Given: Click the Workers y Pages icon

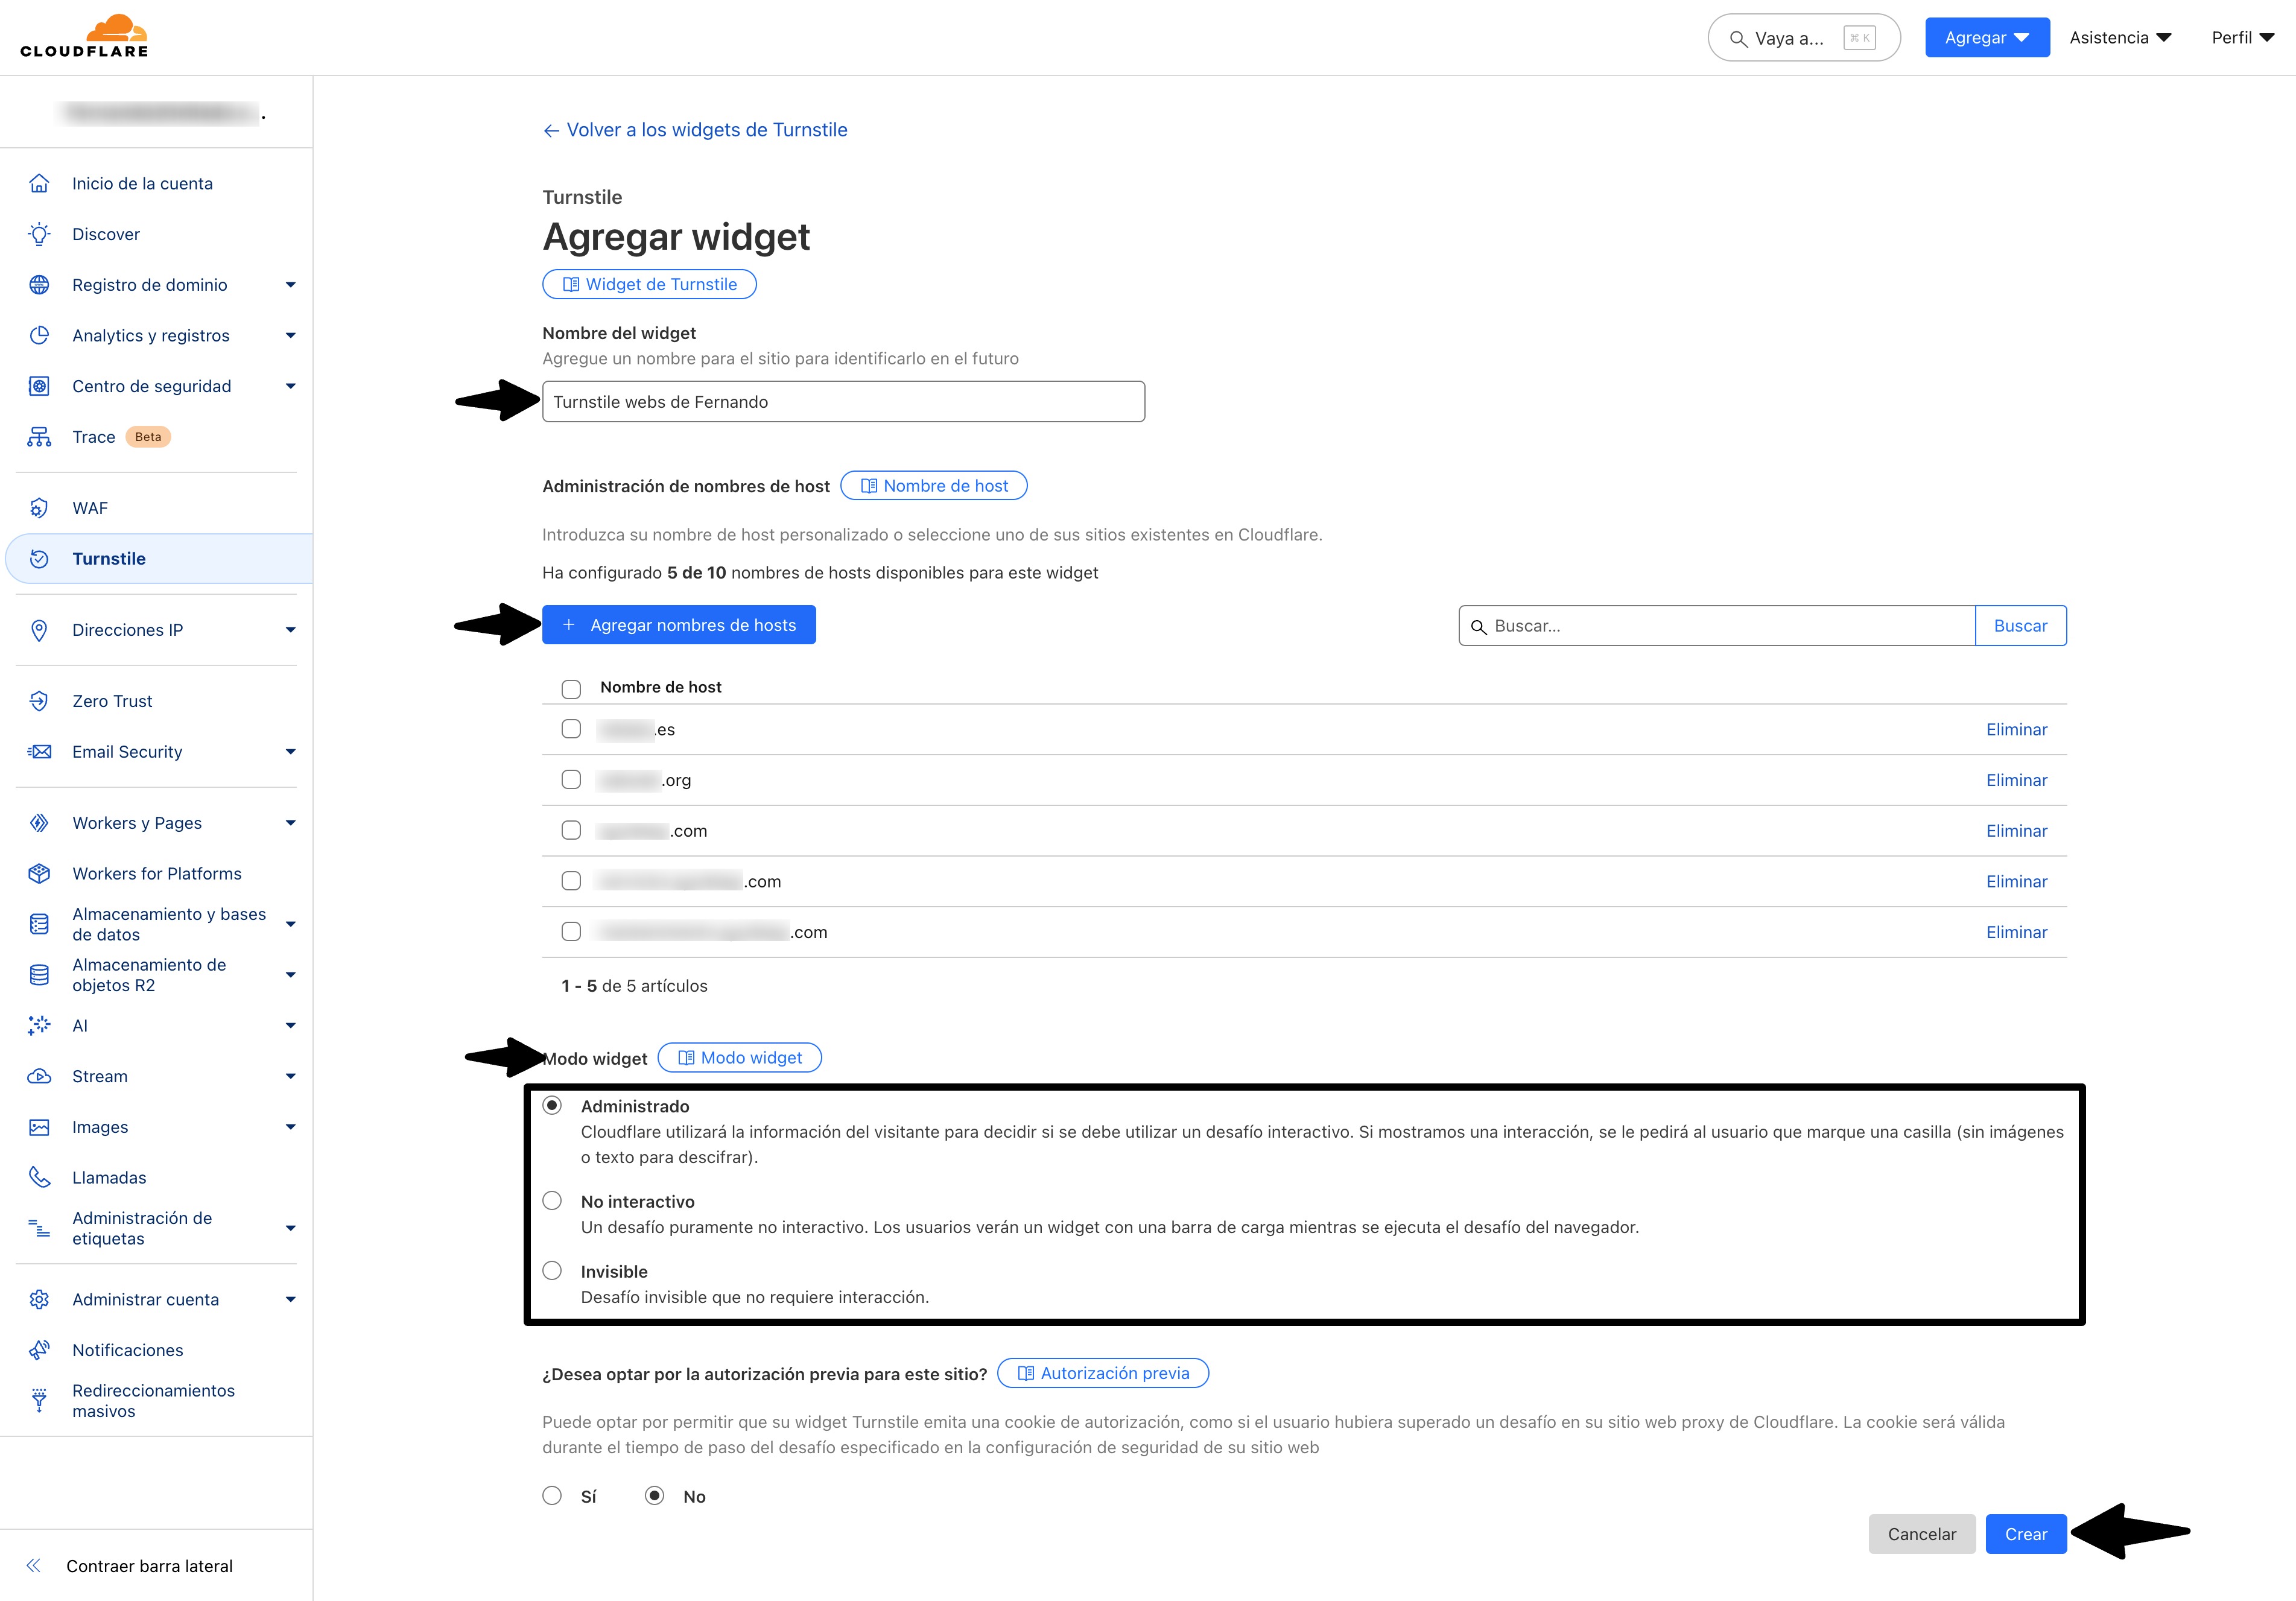Looking at the screenshot, I should (x=39, y=823).
